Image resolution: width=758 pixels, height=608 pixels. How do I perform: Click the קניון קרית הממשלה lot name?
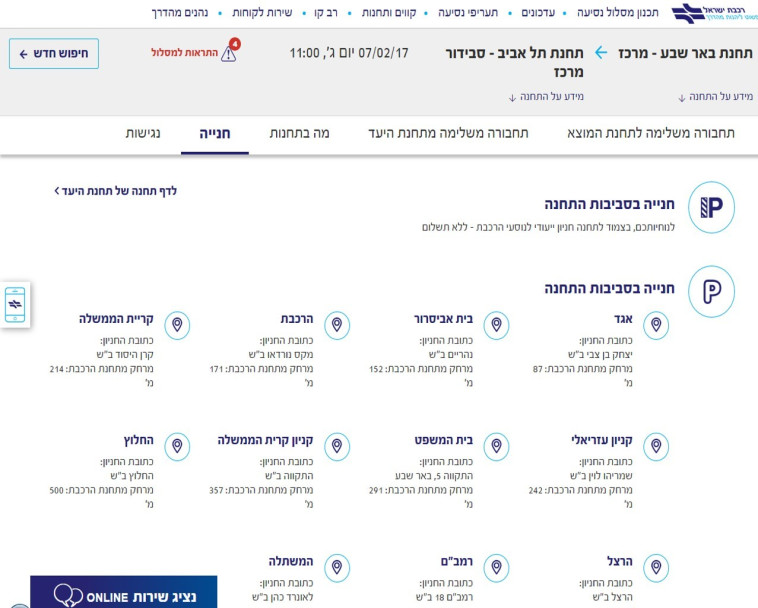[x=265, y=440]
